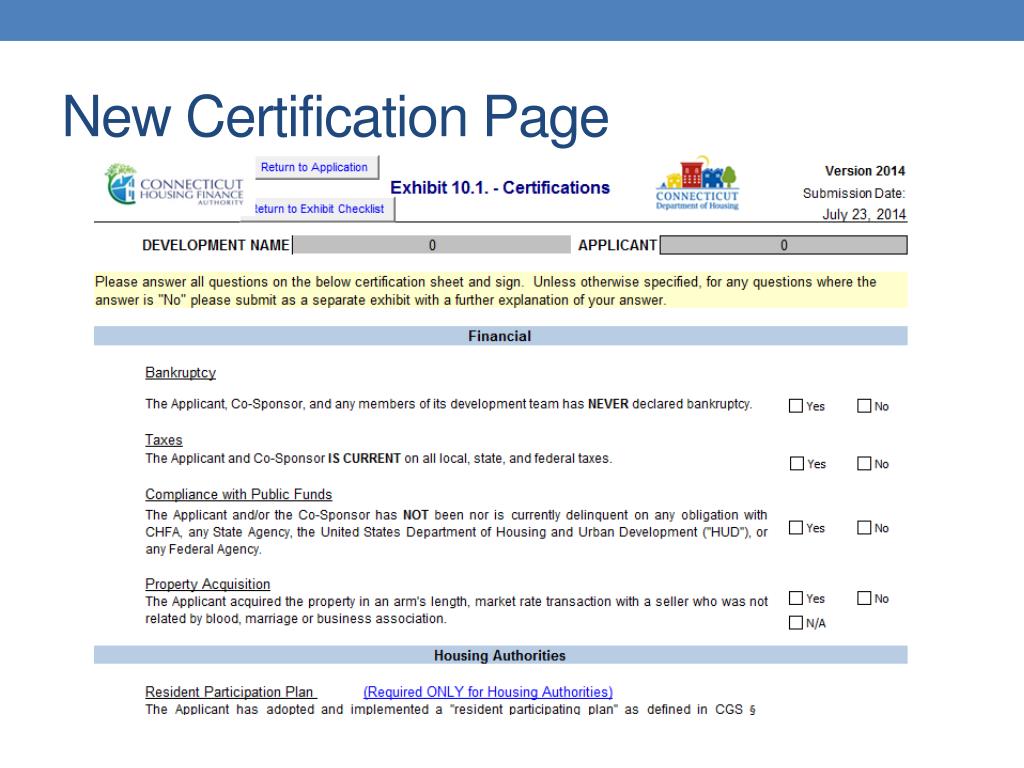Image resolution: width=1024 pixels, height=768 pixels.
Task: Click the Exhibit 10.1. - Certifications title
Action: pyautogui.click(x=500, y=187)
